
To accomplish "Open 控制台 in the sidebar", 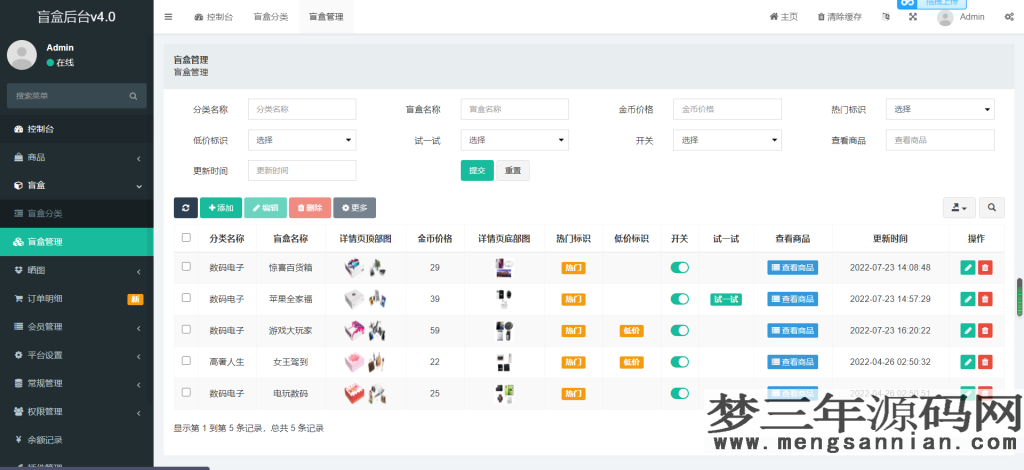I will (x=76, y=129).
